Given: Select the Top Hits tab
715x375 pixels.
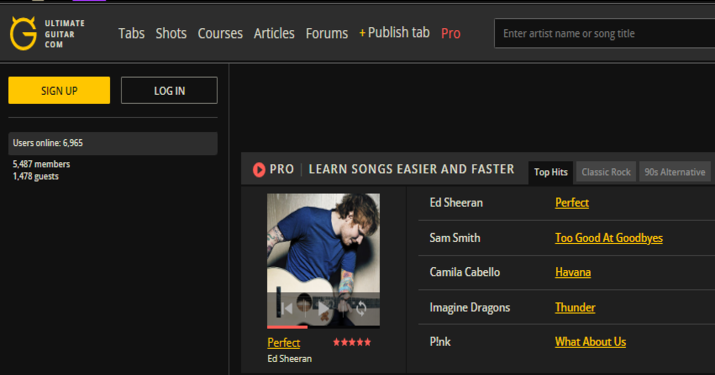Looking at the screenshot, I should [x=551, y=172].
